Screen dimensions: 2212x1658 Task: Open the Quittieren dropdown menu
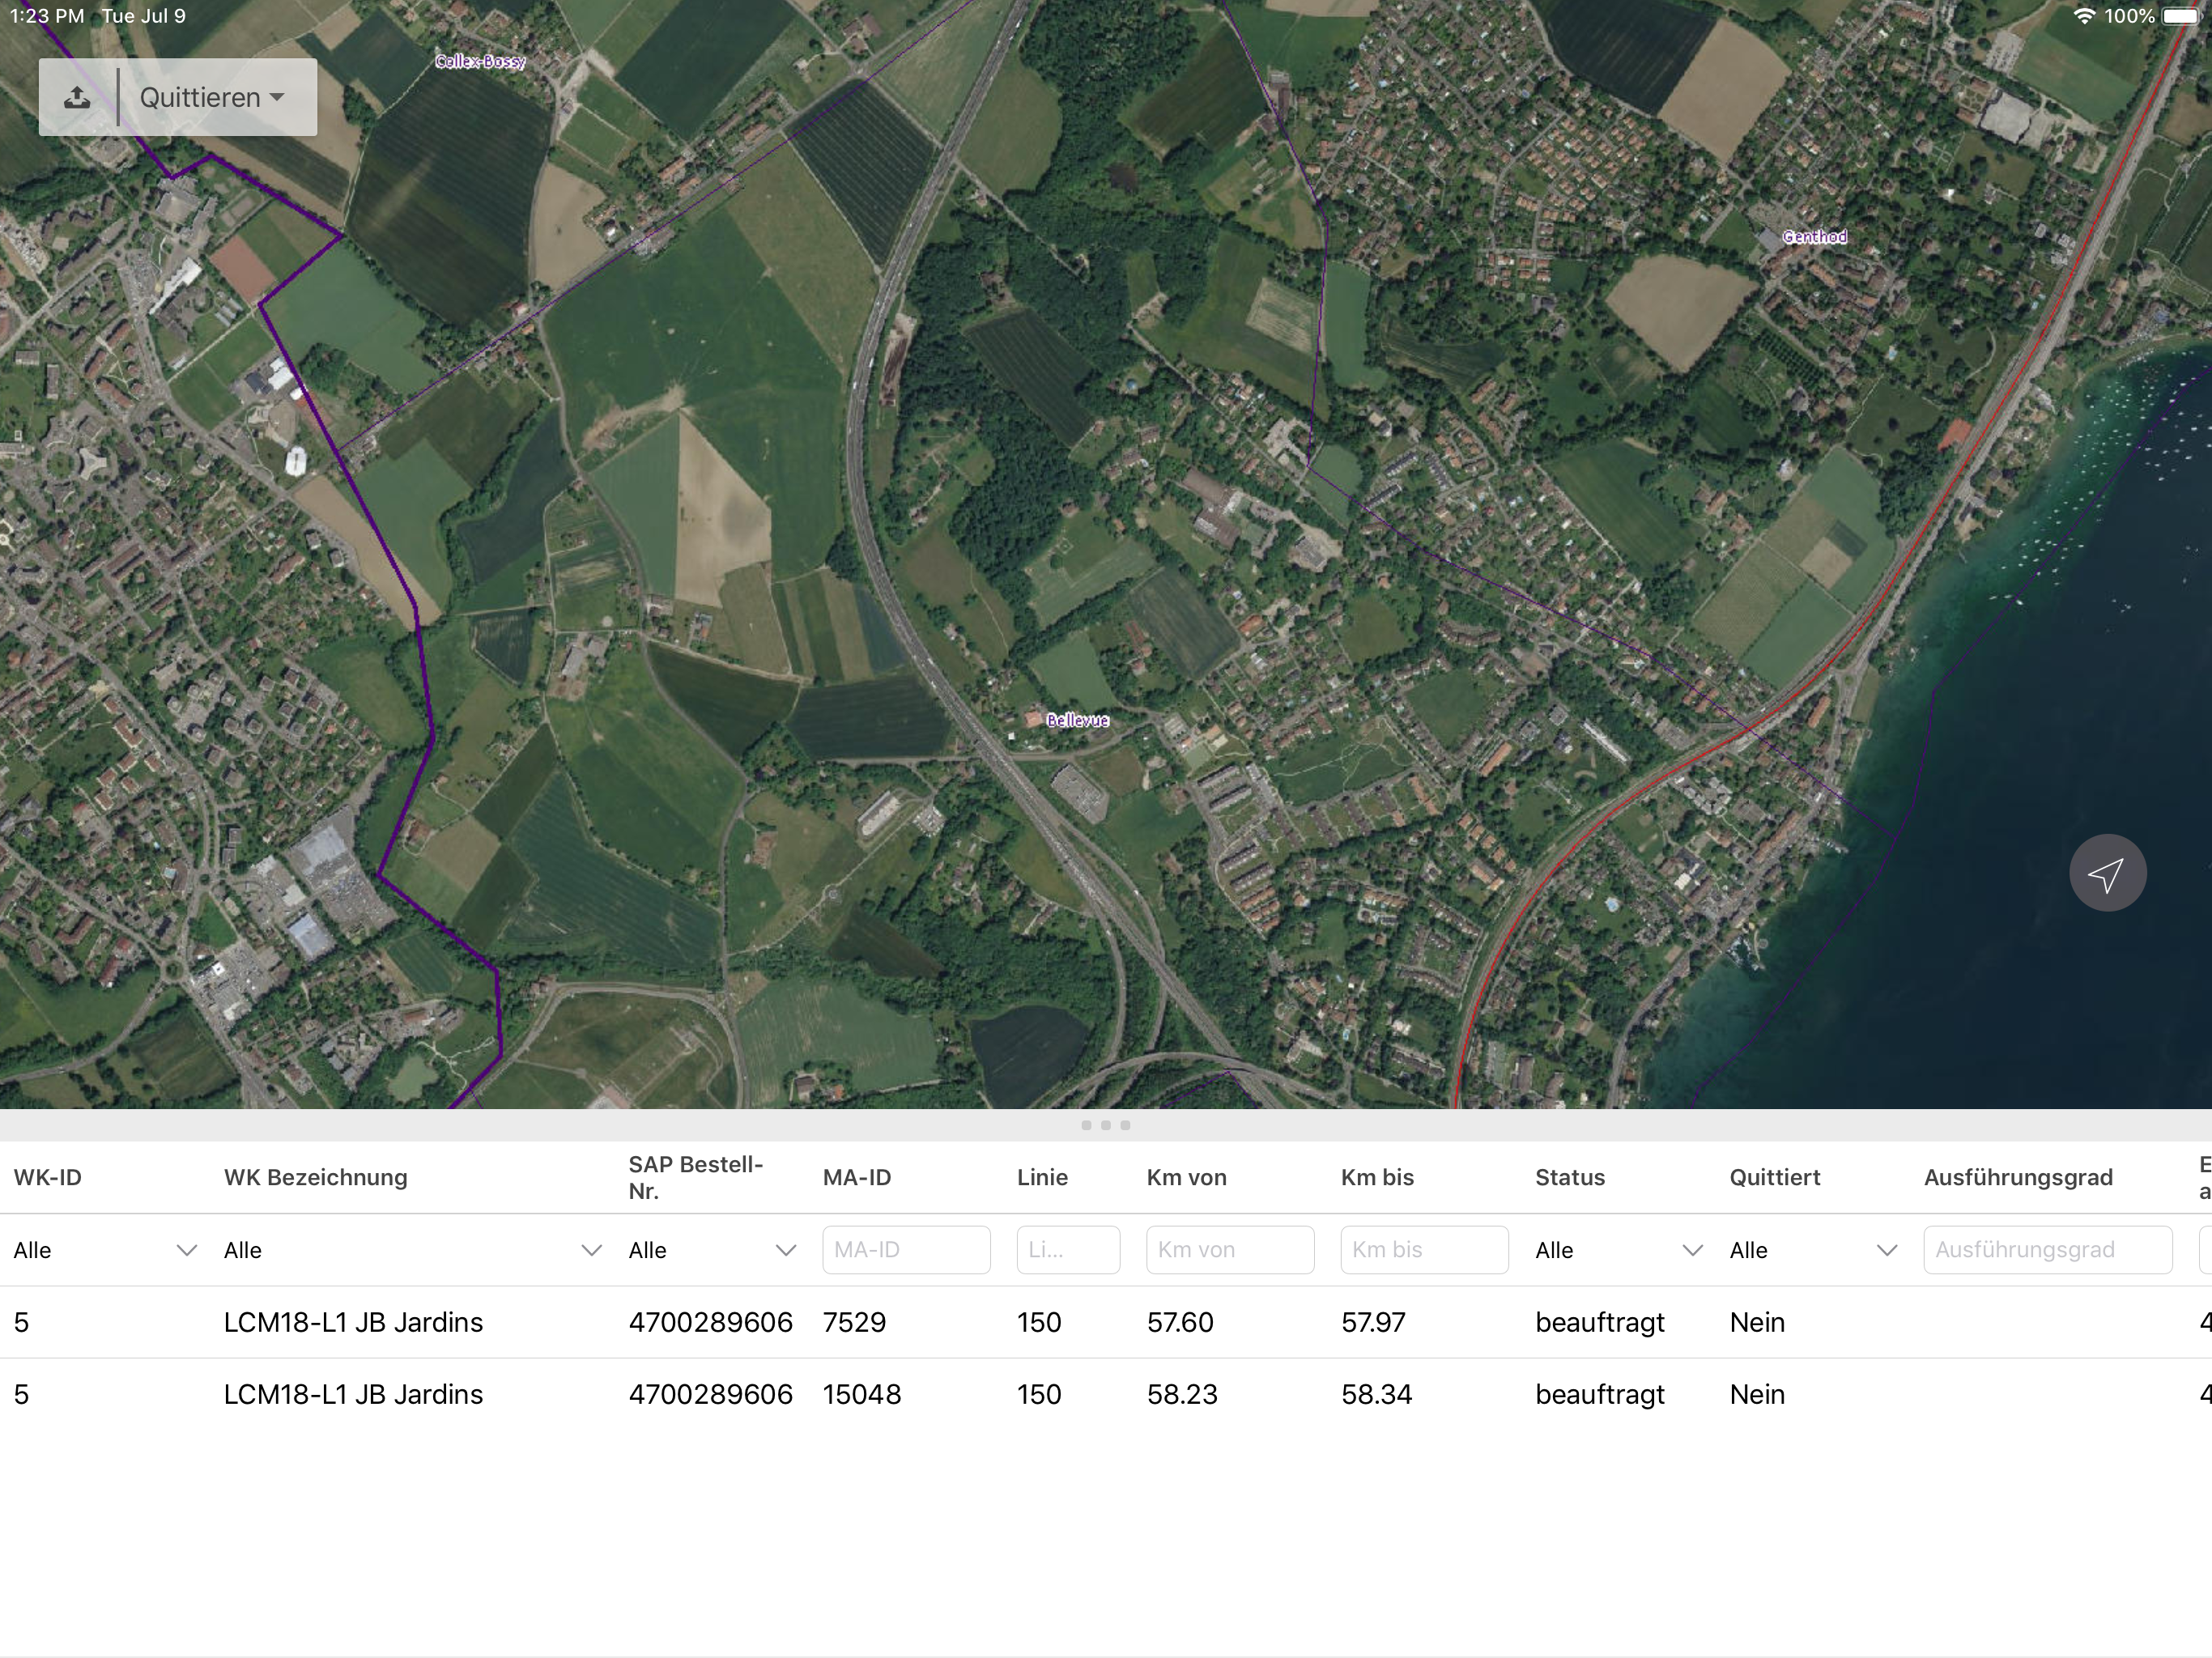(x=213, y=97)
